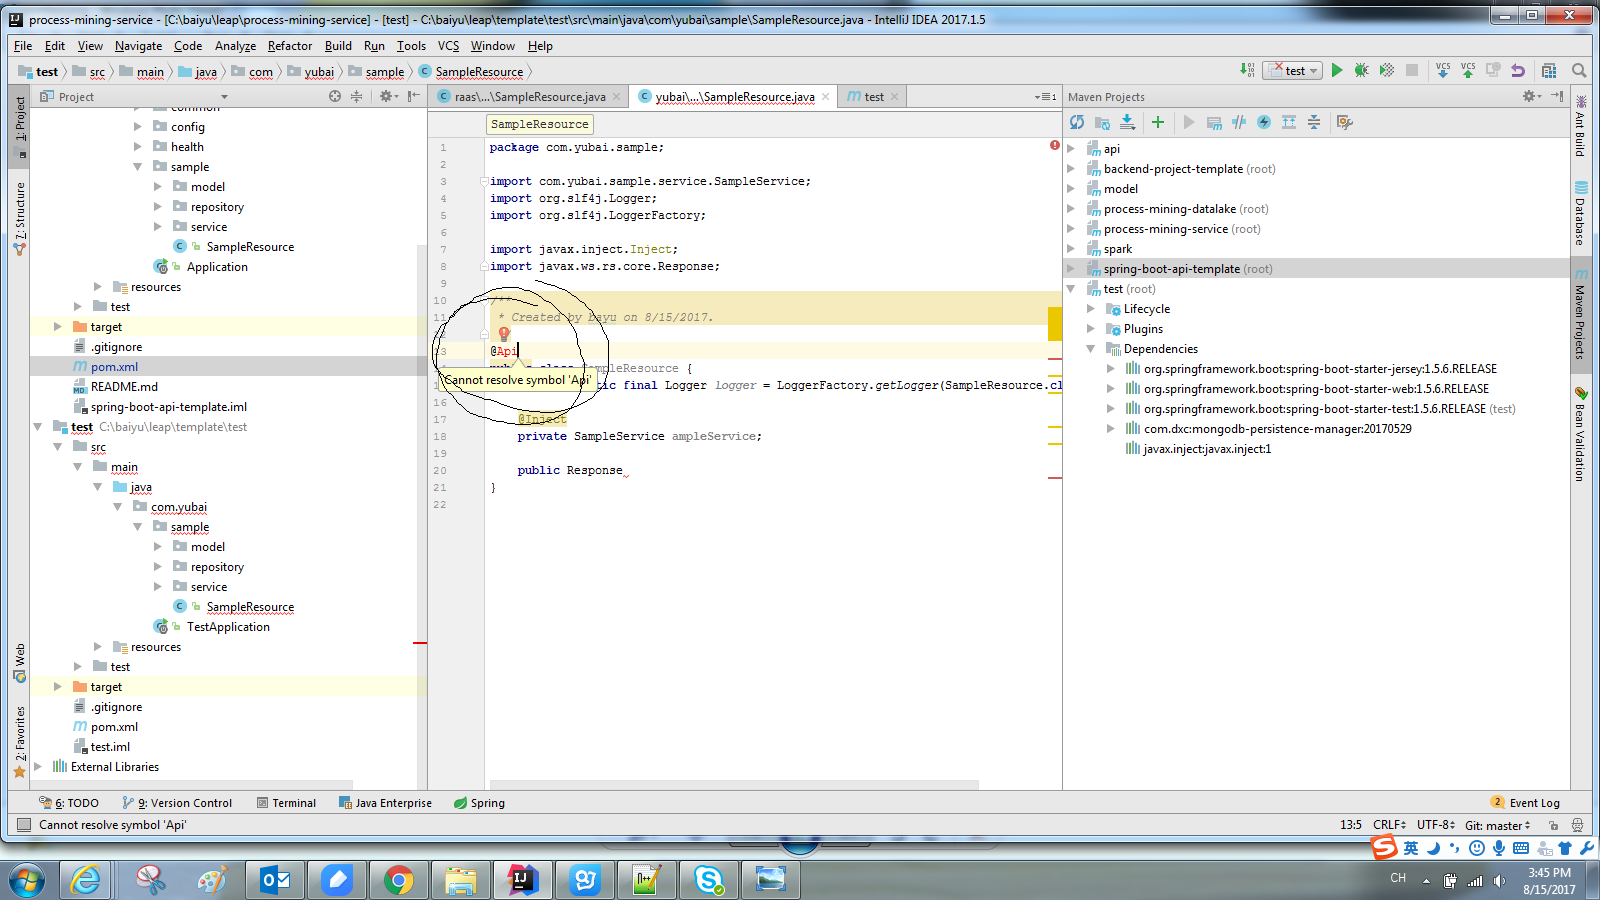Expand spring-boot-starter-jersey dependency node
1600x900 pixels.
pyautogui.click(x=1111, y=369)
